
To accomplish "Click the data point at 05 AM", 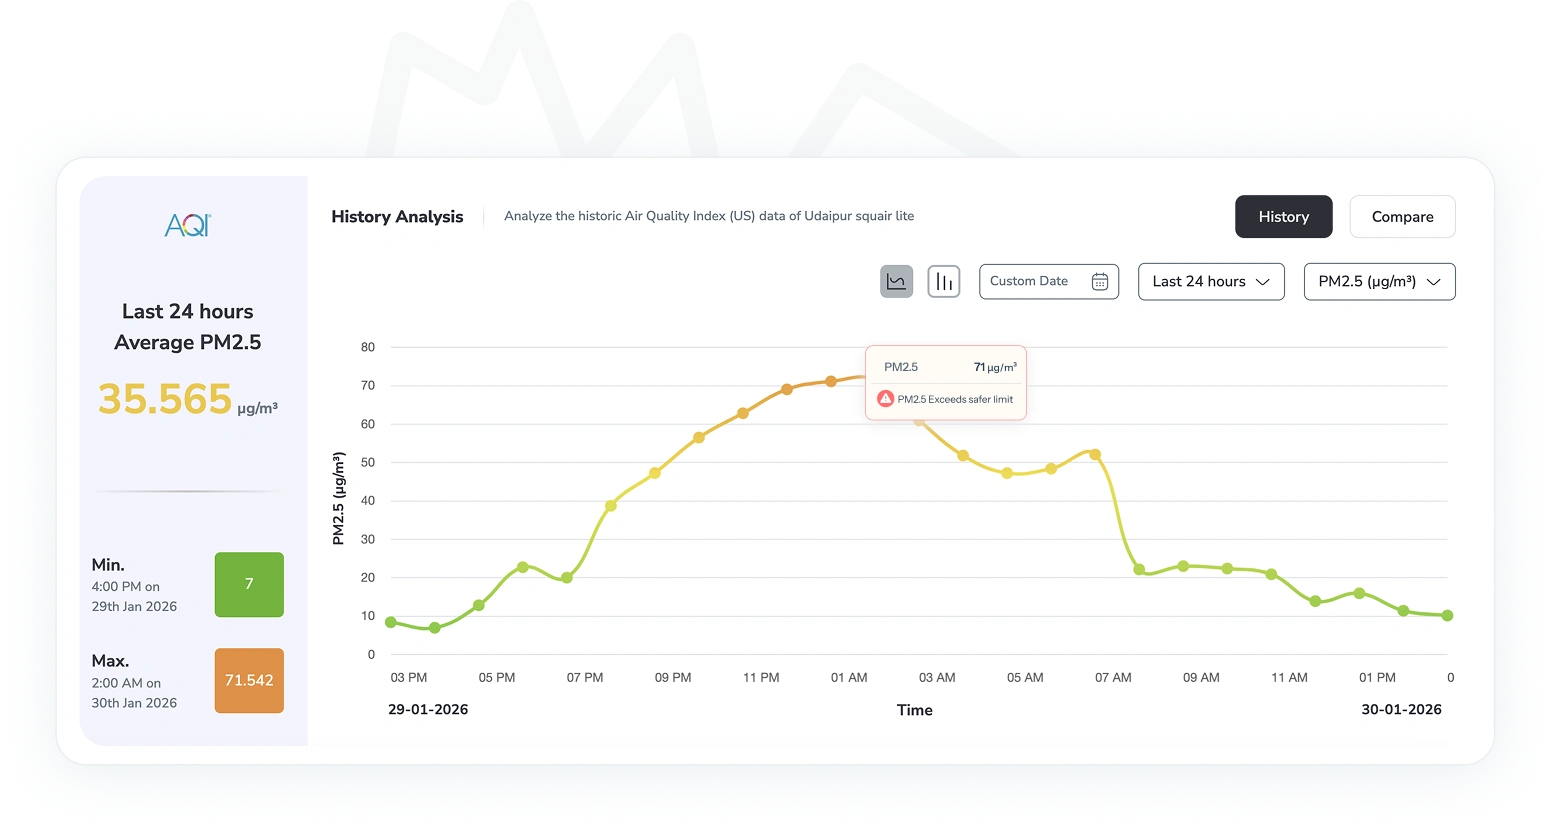I will pyautogui.click(x=1007, y=474).
